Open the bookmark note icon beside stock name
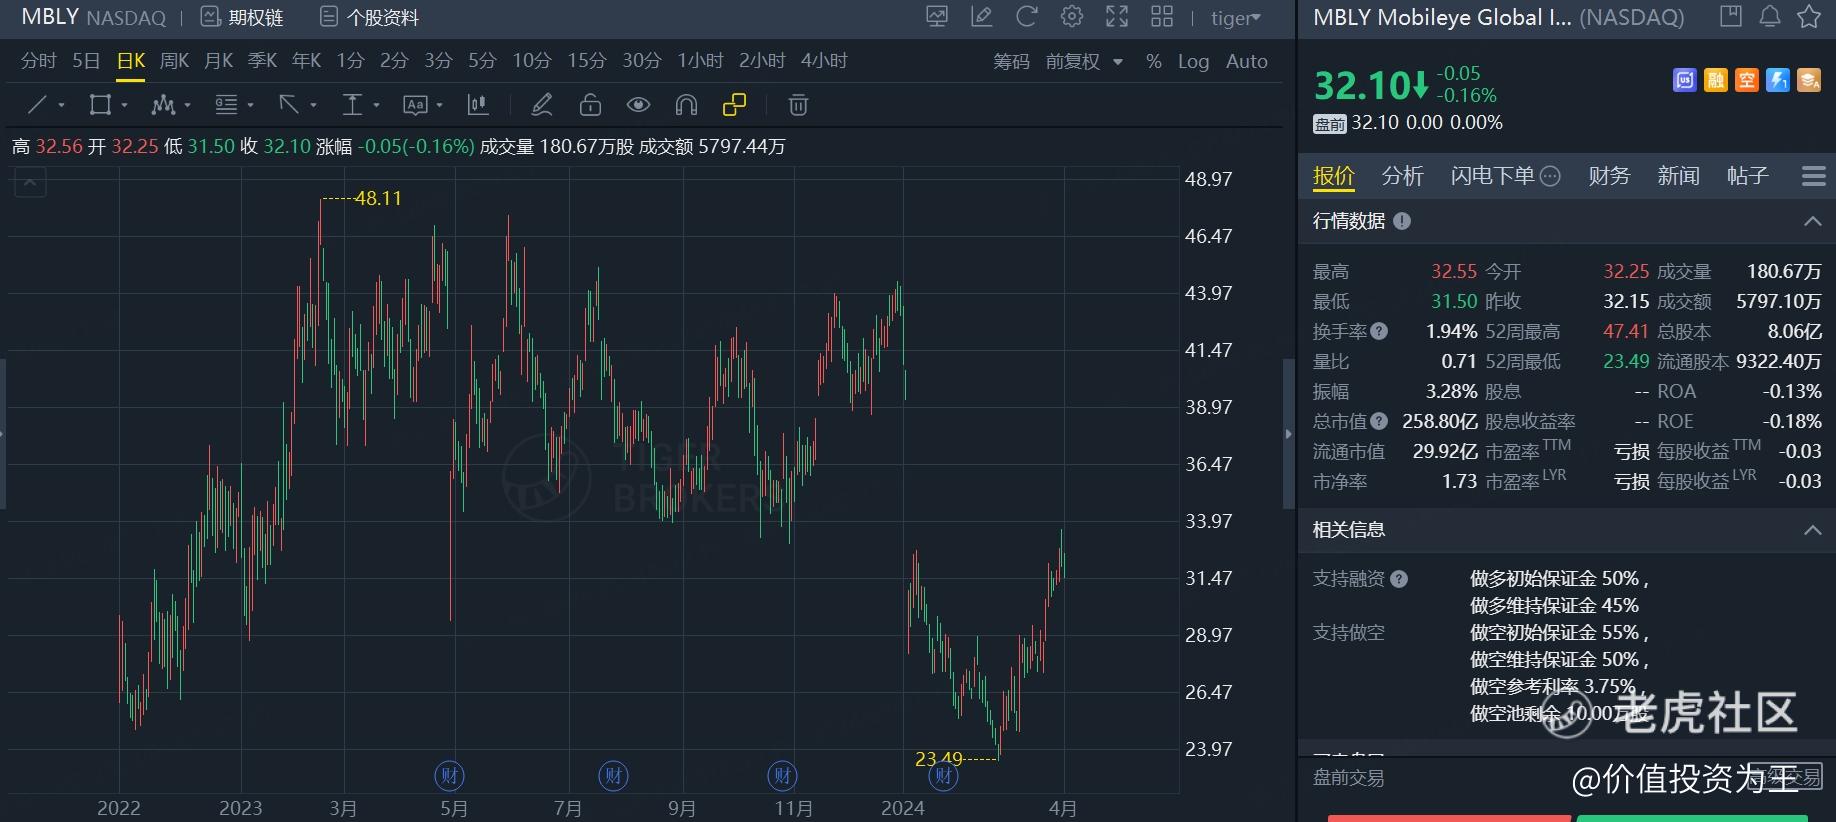The height and width of the screenshot is (822, 1836). coord(1730,16)
